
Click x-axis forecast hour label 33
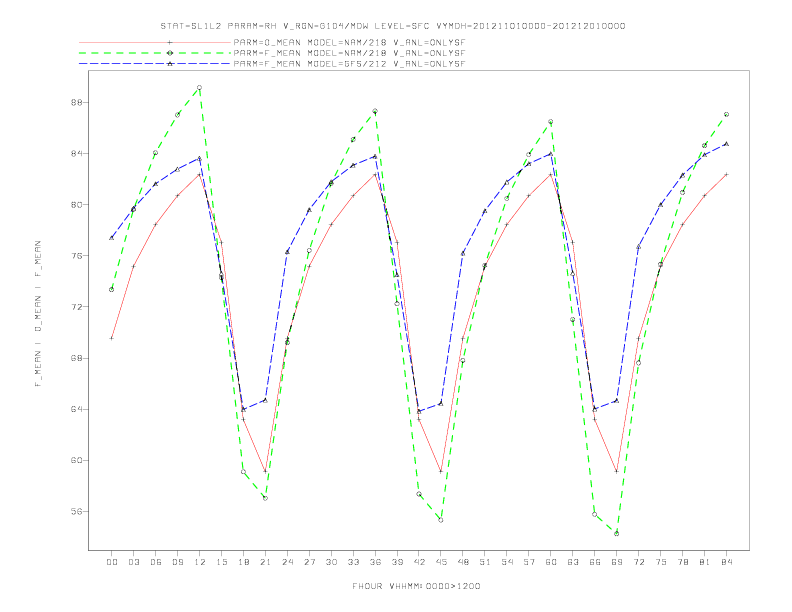point(353,562)
